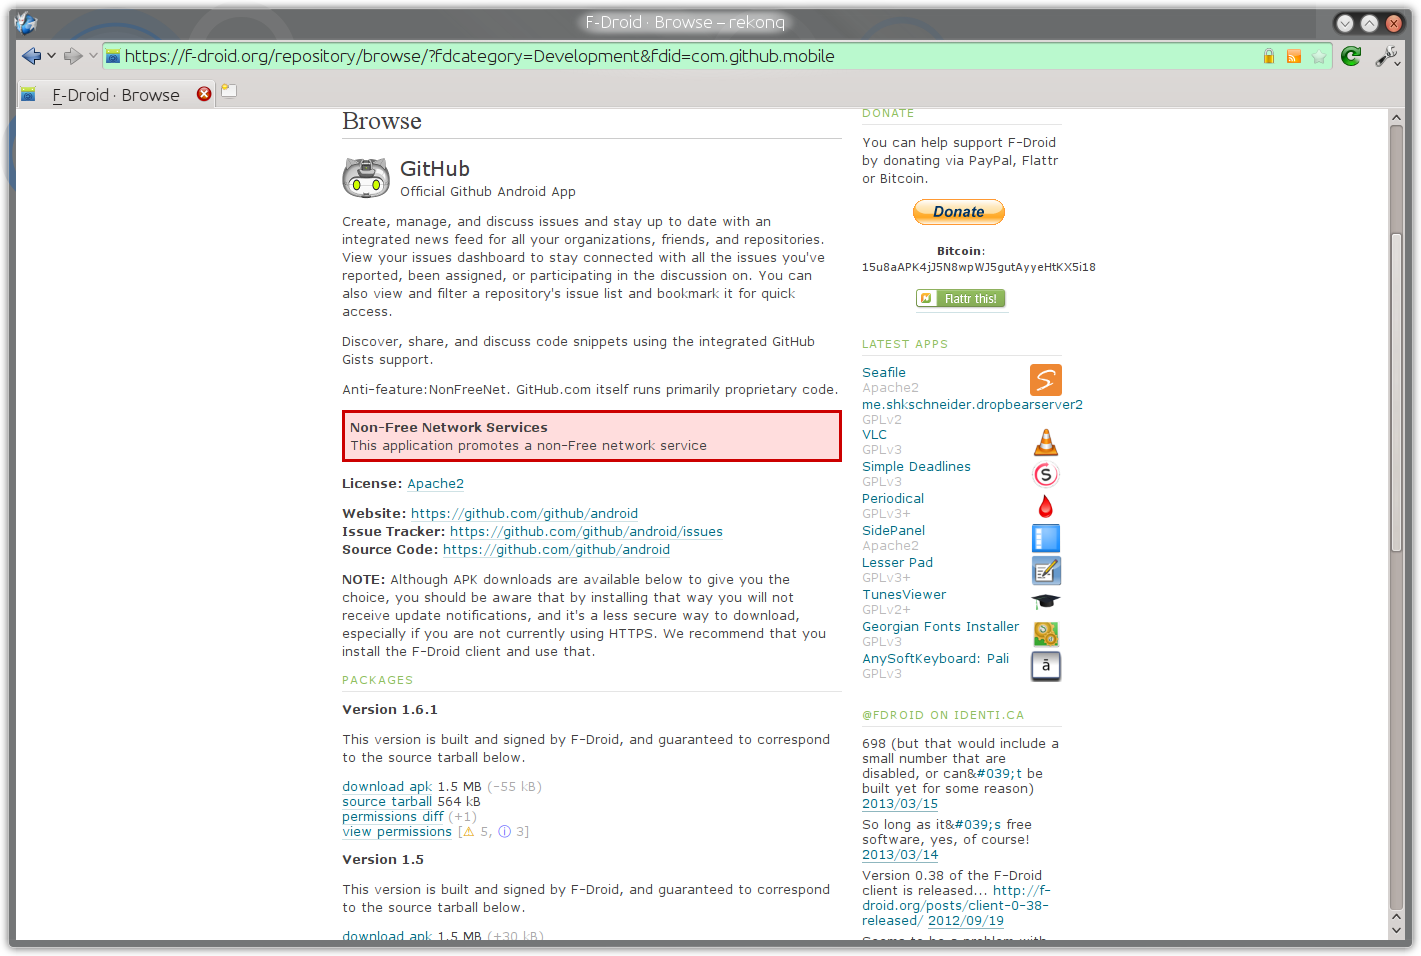Screen dimensions: 1421x956
Task: Open the permissions diff link
Action: point(393,817)
